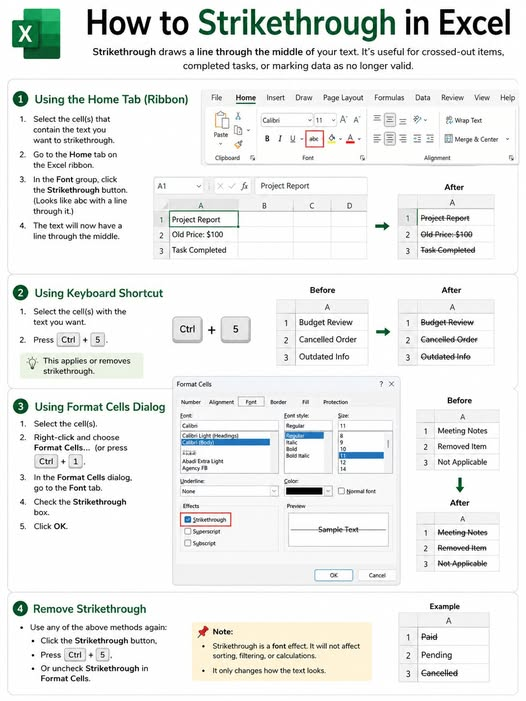The height and width of the screenshot is (701, 526).
Task: Click the Paste clipboard icon in ribbon
Action: coord(221,120)
